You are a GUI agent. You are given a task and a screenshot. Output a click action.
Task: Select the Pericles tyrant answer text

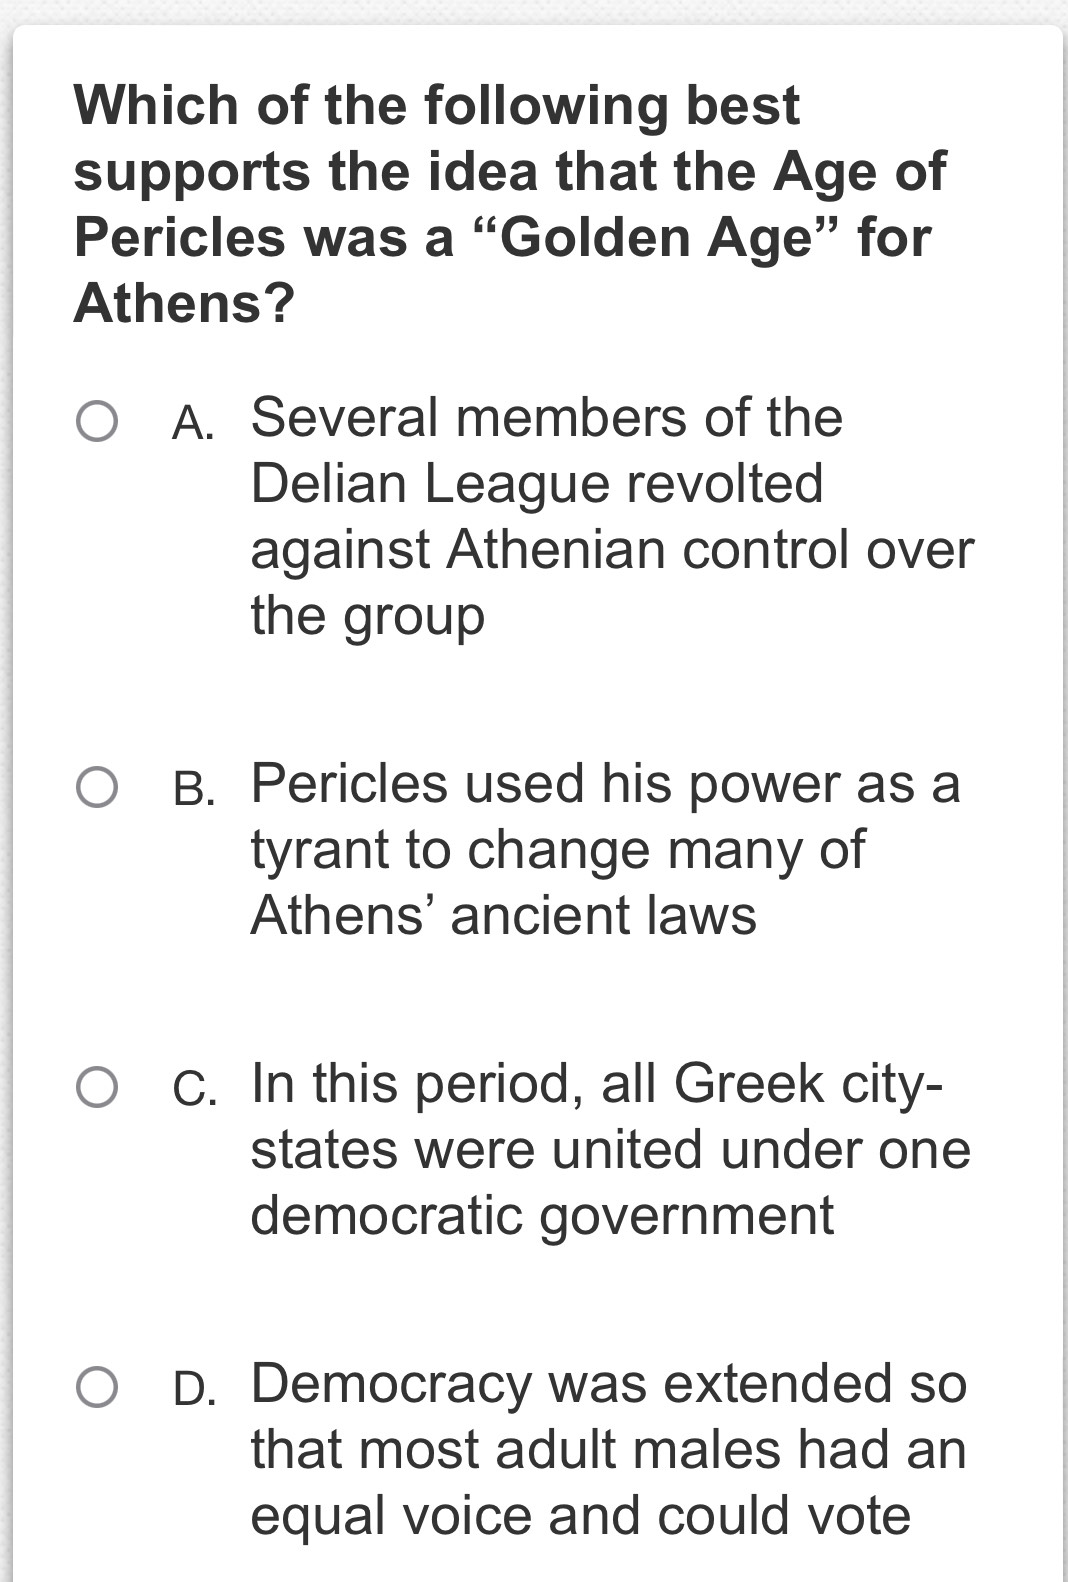[x=605, y=849]
